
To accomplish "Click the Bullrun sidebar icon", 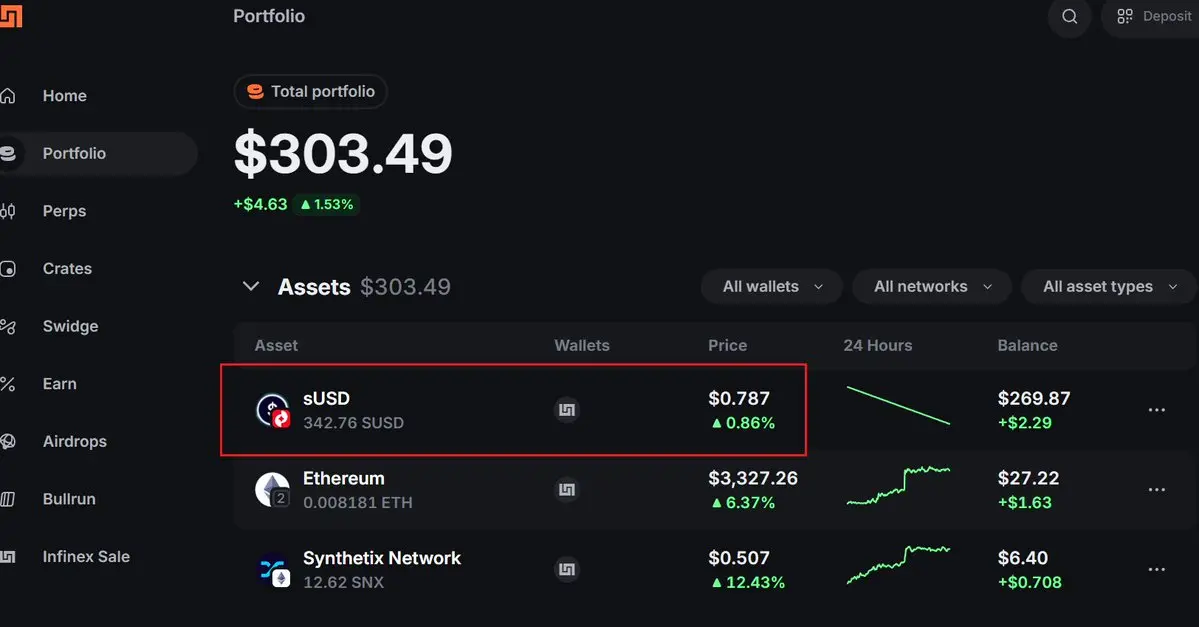I will click(x=8, y=499).
